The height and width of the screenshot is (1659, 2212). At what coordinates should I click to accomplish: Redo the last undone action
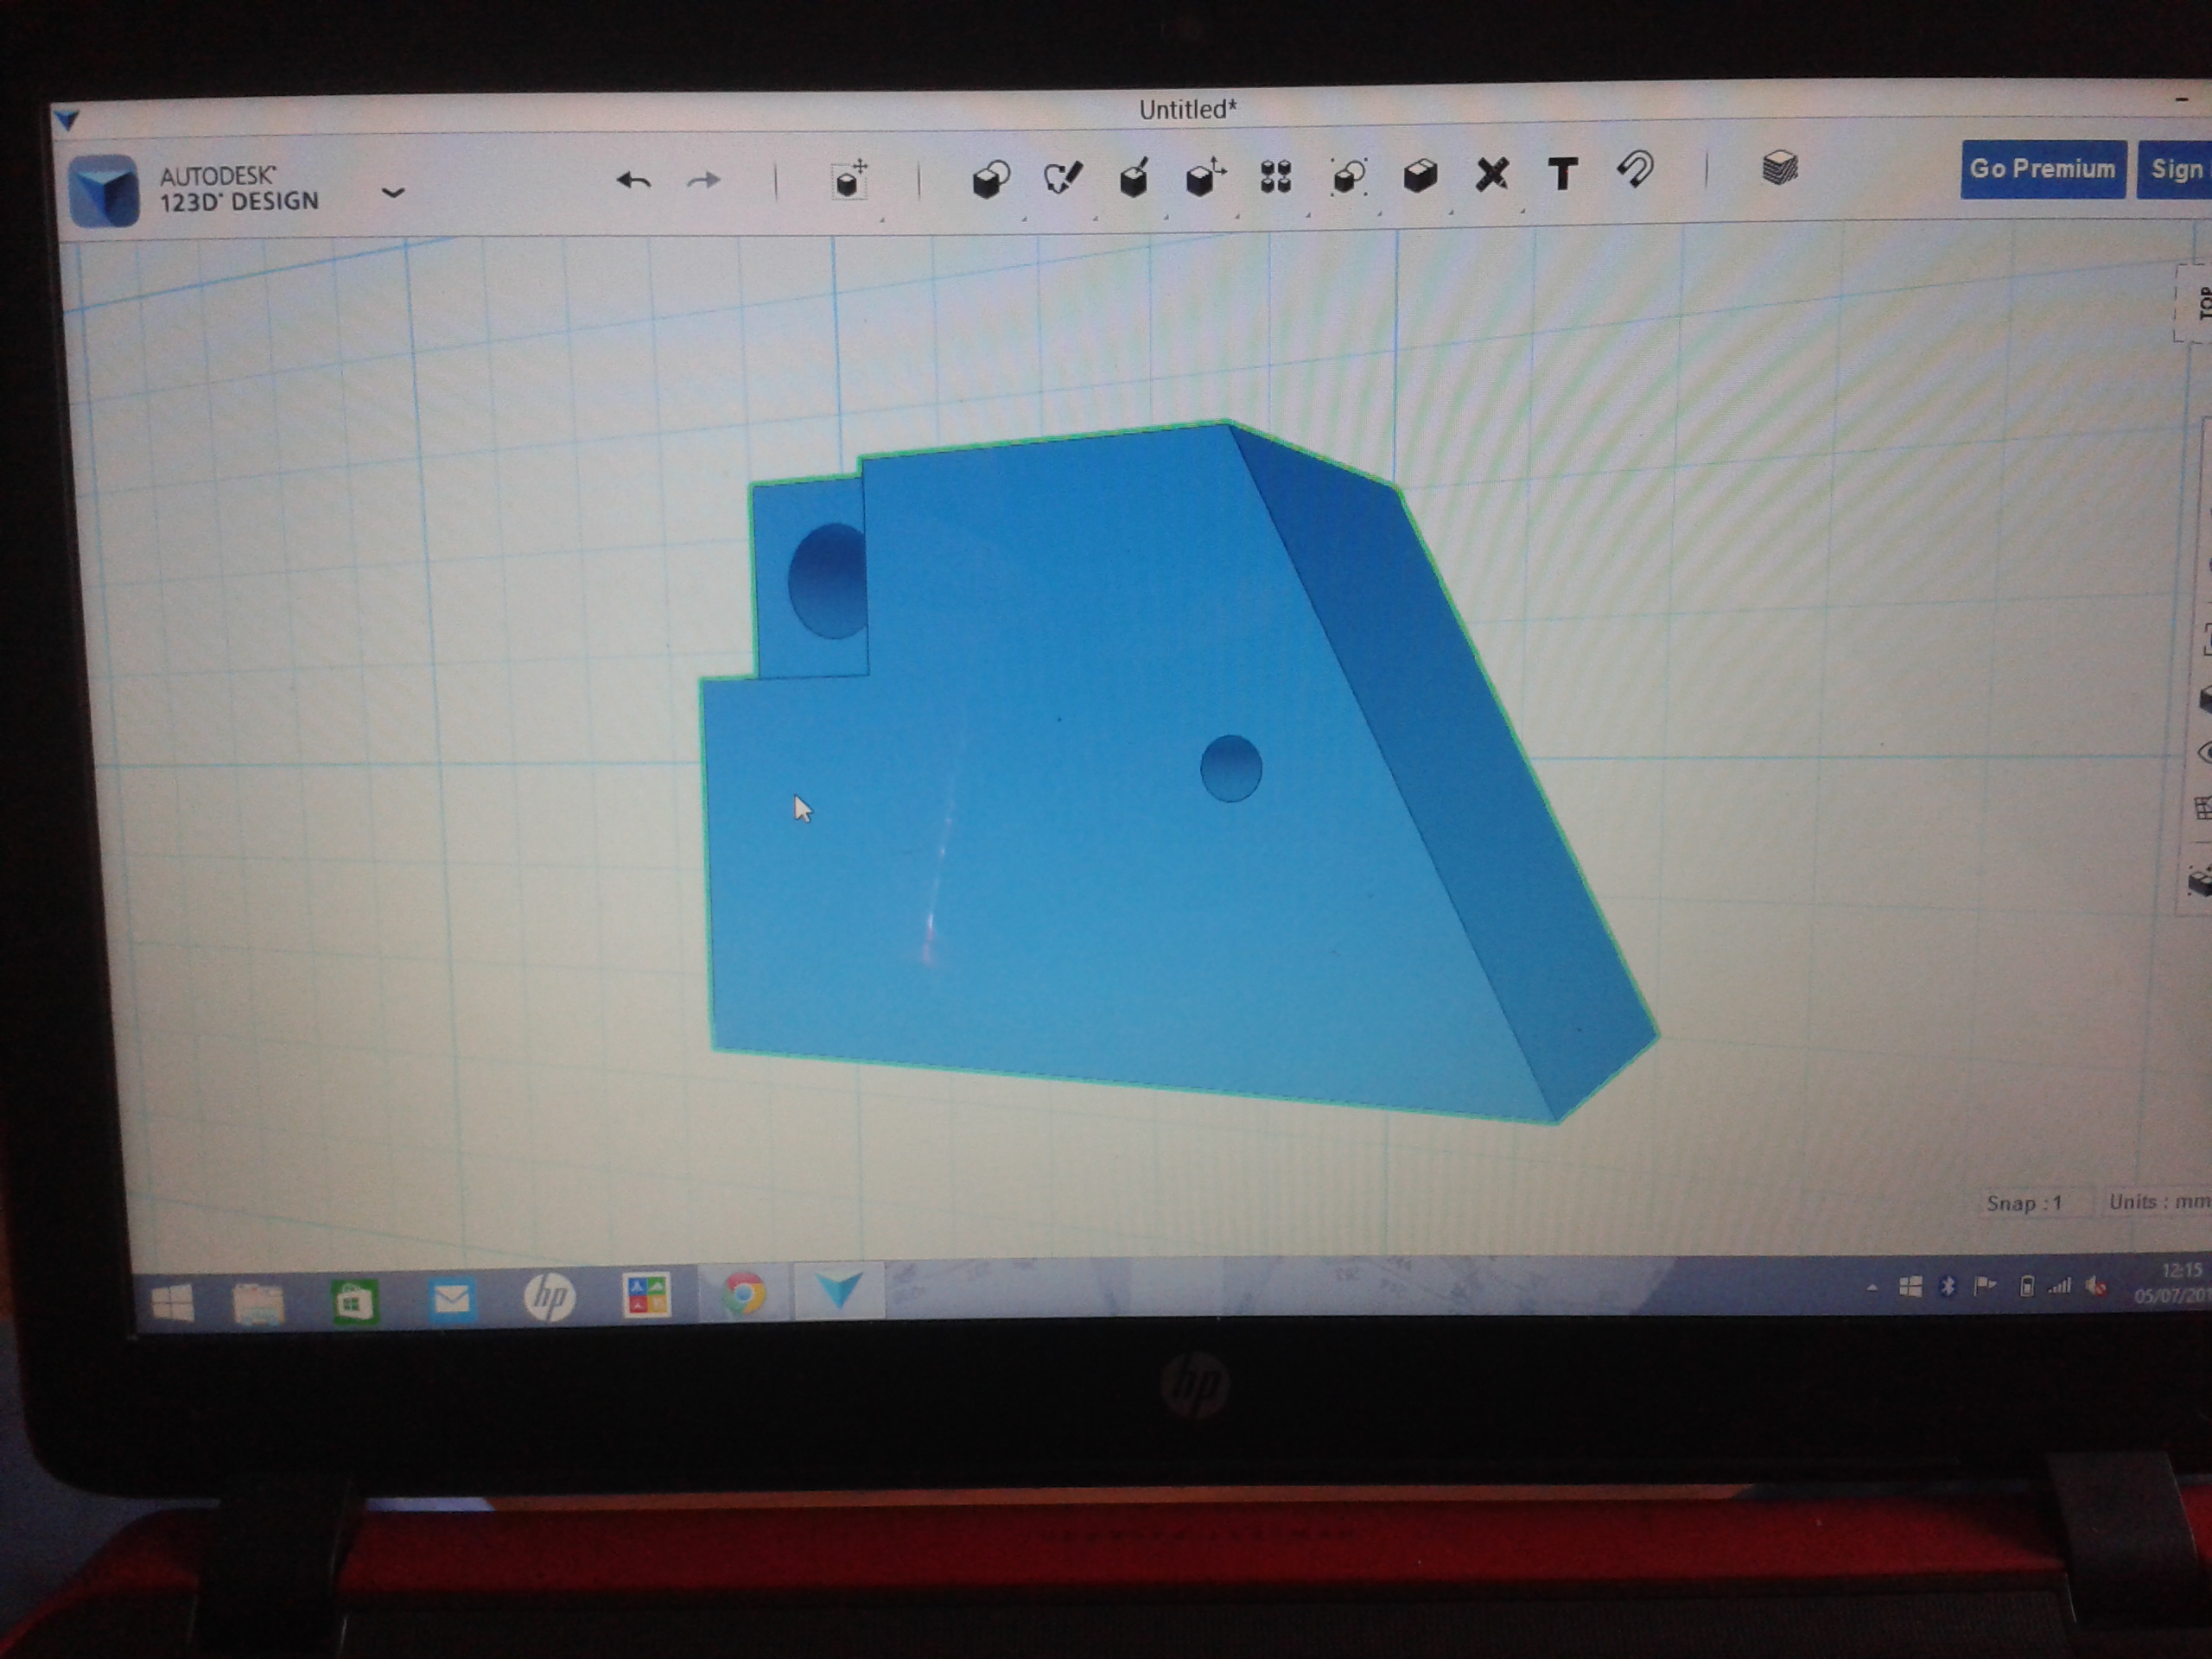point(704,180)
